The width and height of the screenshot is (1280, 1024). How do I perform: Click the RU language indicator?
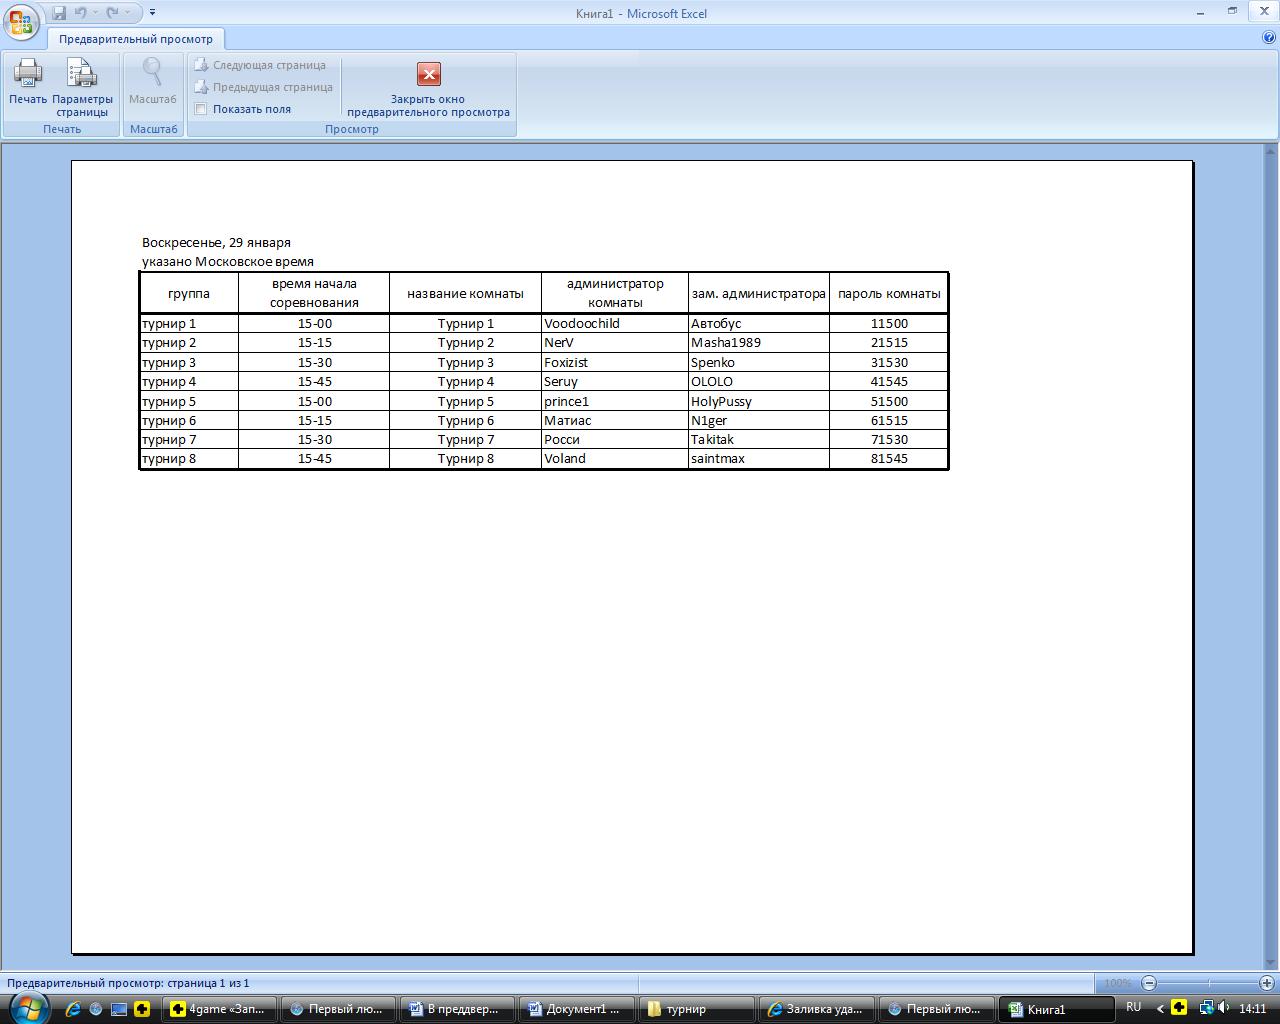pos(1133,1007)
